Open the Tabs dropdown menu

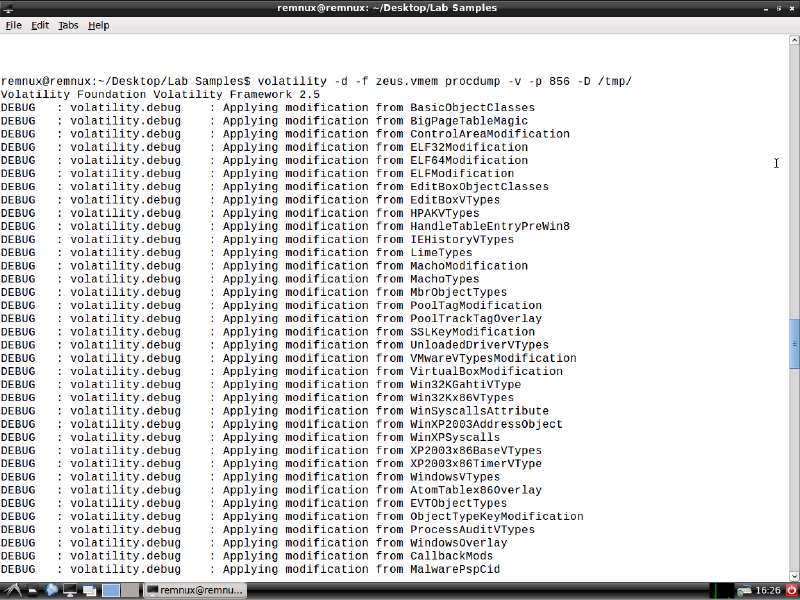(x=67, y=25)
